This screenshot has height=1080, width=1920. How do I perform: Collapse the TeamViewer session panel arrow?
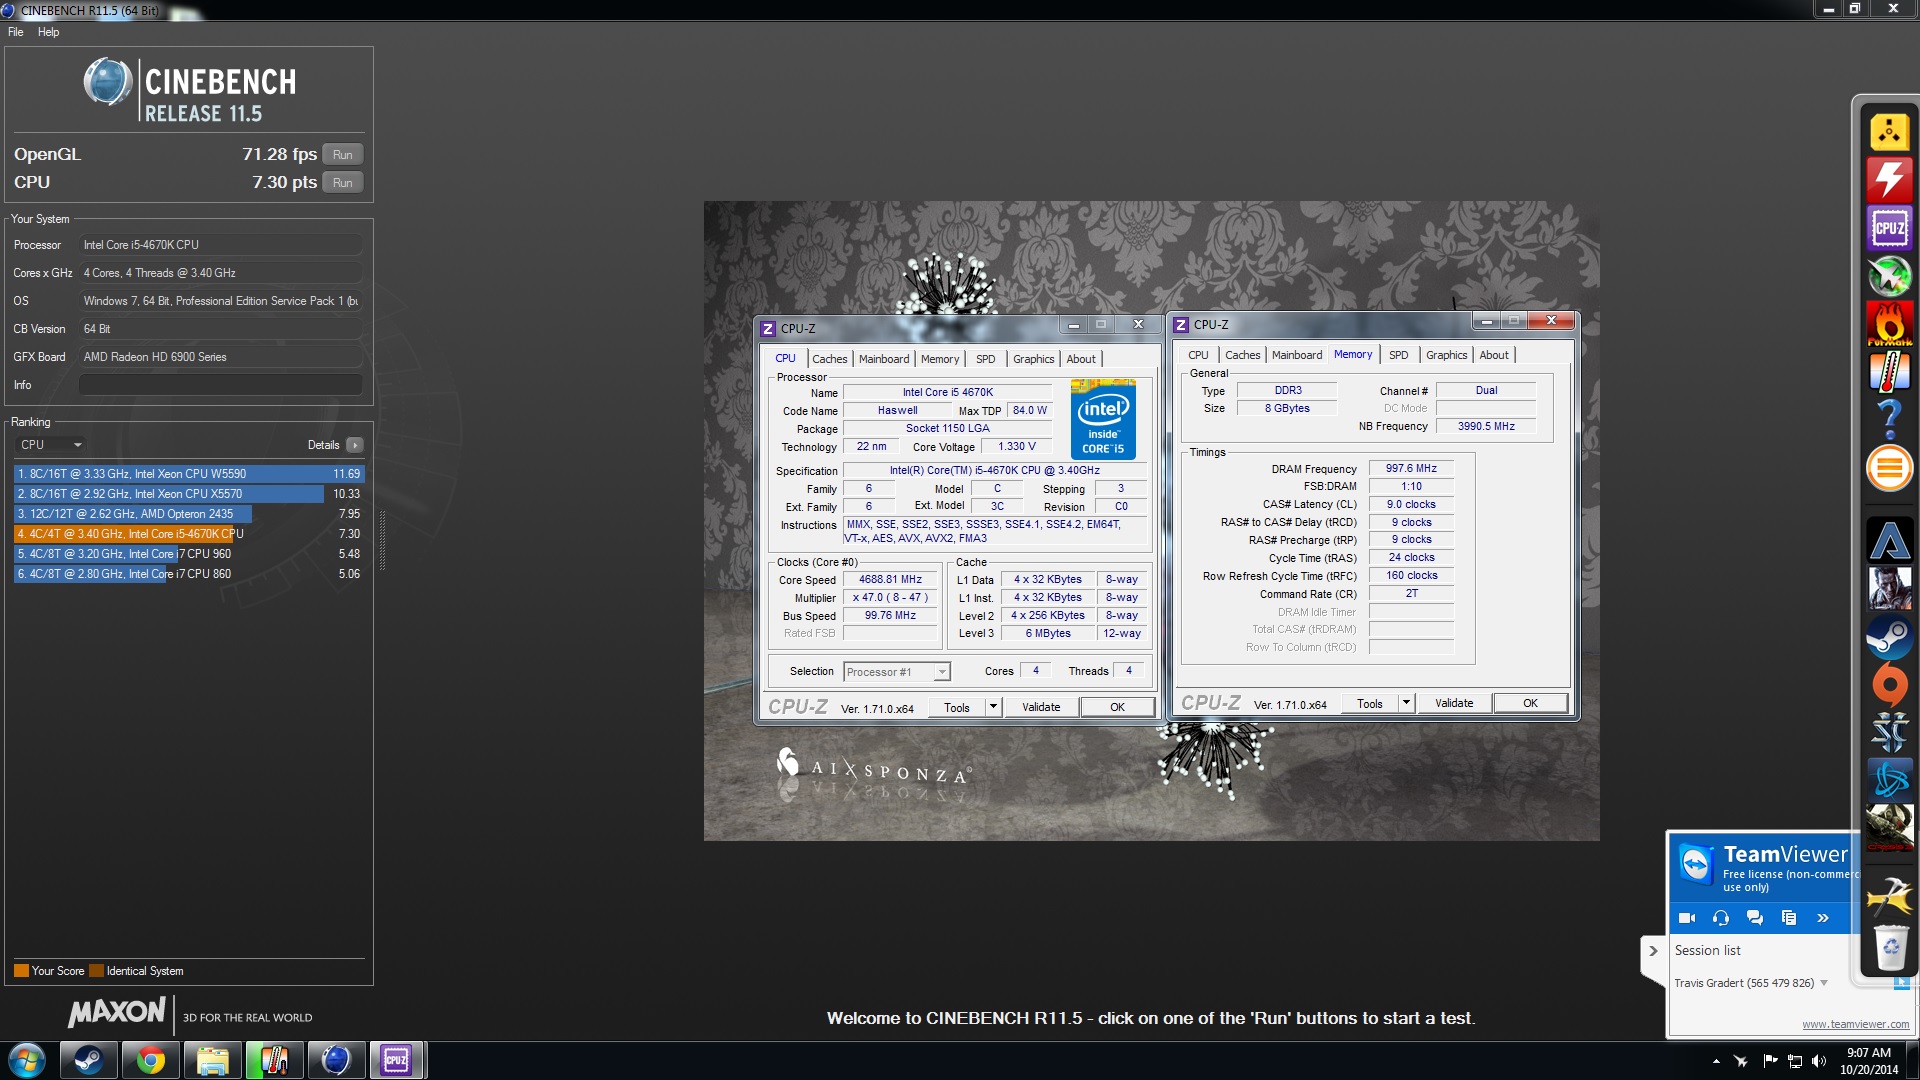pos(1653,951)
